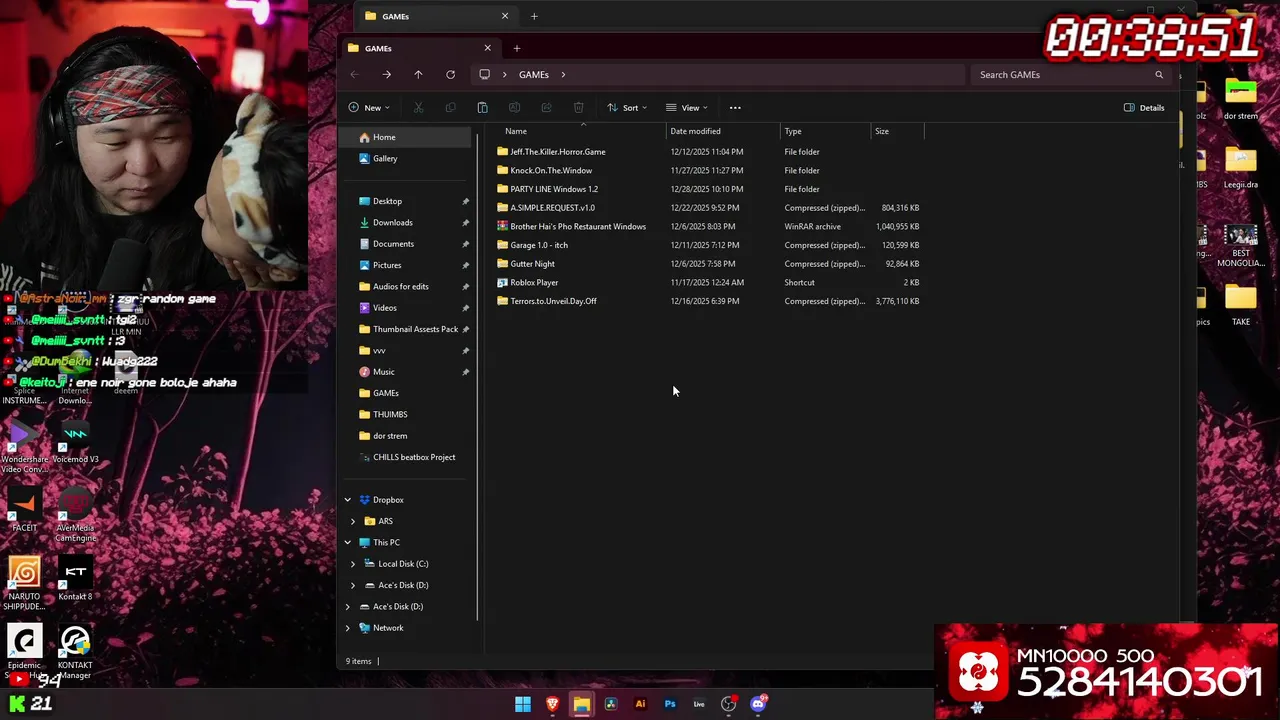1280x720 pixels.
Task: Open Thumbnail Assets Pack folder
Action: pos(406,329)
